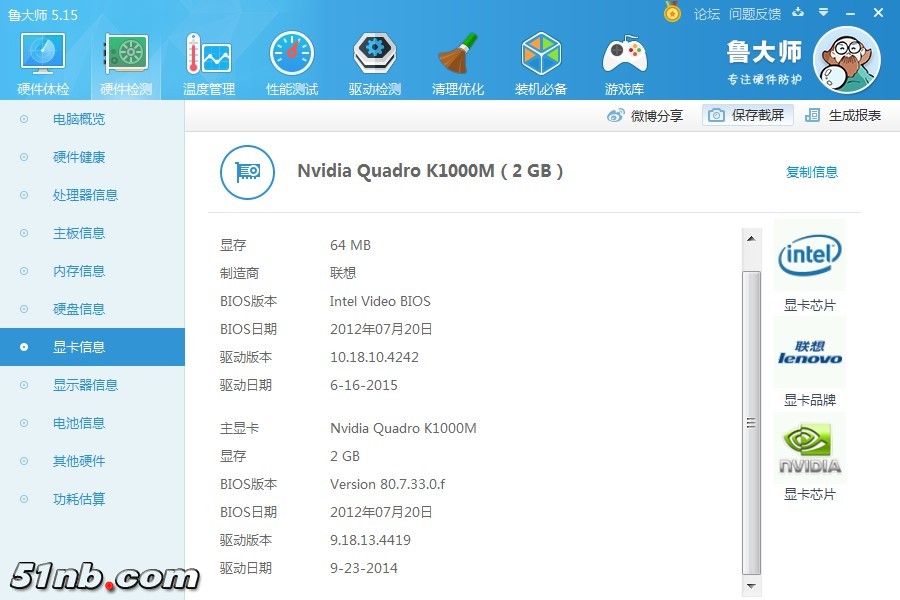Open the title bar dropdown menu arrow
Screen dimensions: 900x600
(823, 13)
